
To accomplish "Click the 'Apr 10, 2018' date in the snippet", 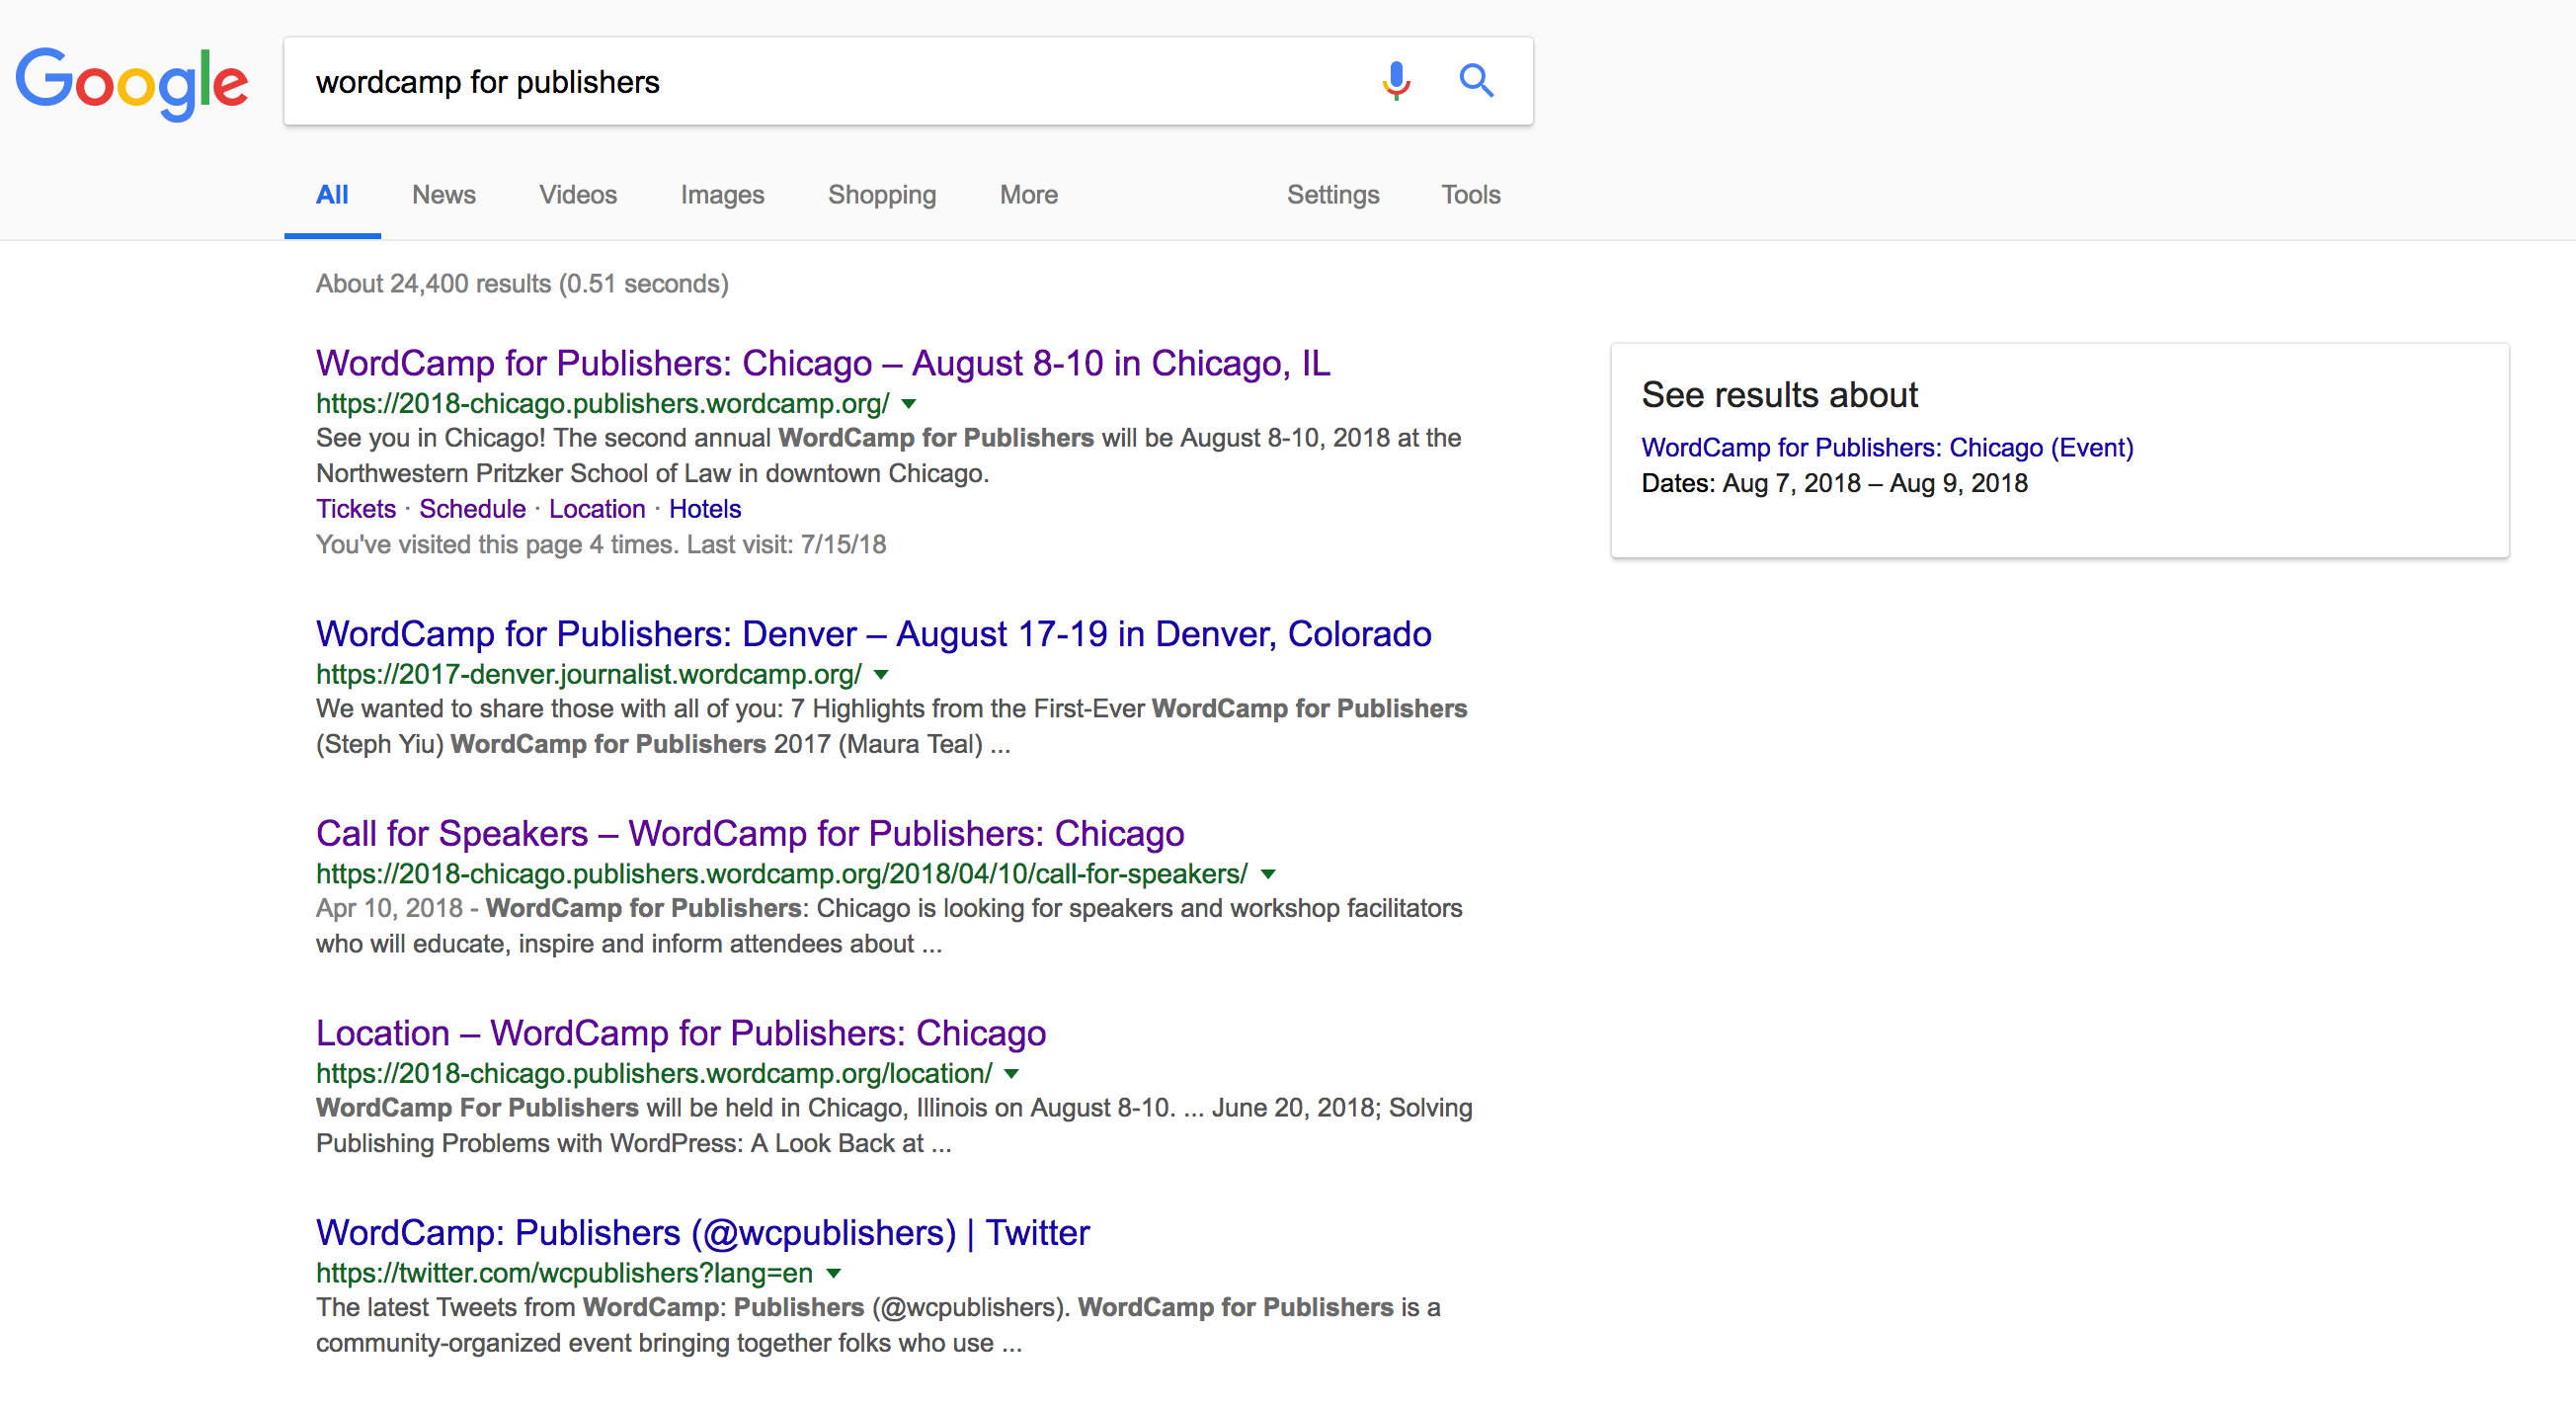I will coord(389,908).
